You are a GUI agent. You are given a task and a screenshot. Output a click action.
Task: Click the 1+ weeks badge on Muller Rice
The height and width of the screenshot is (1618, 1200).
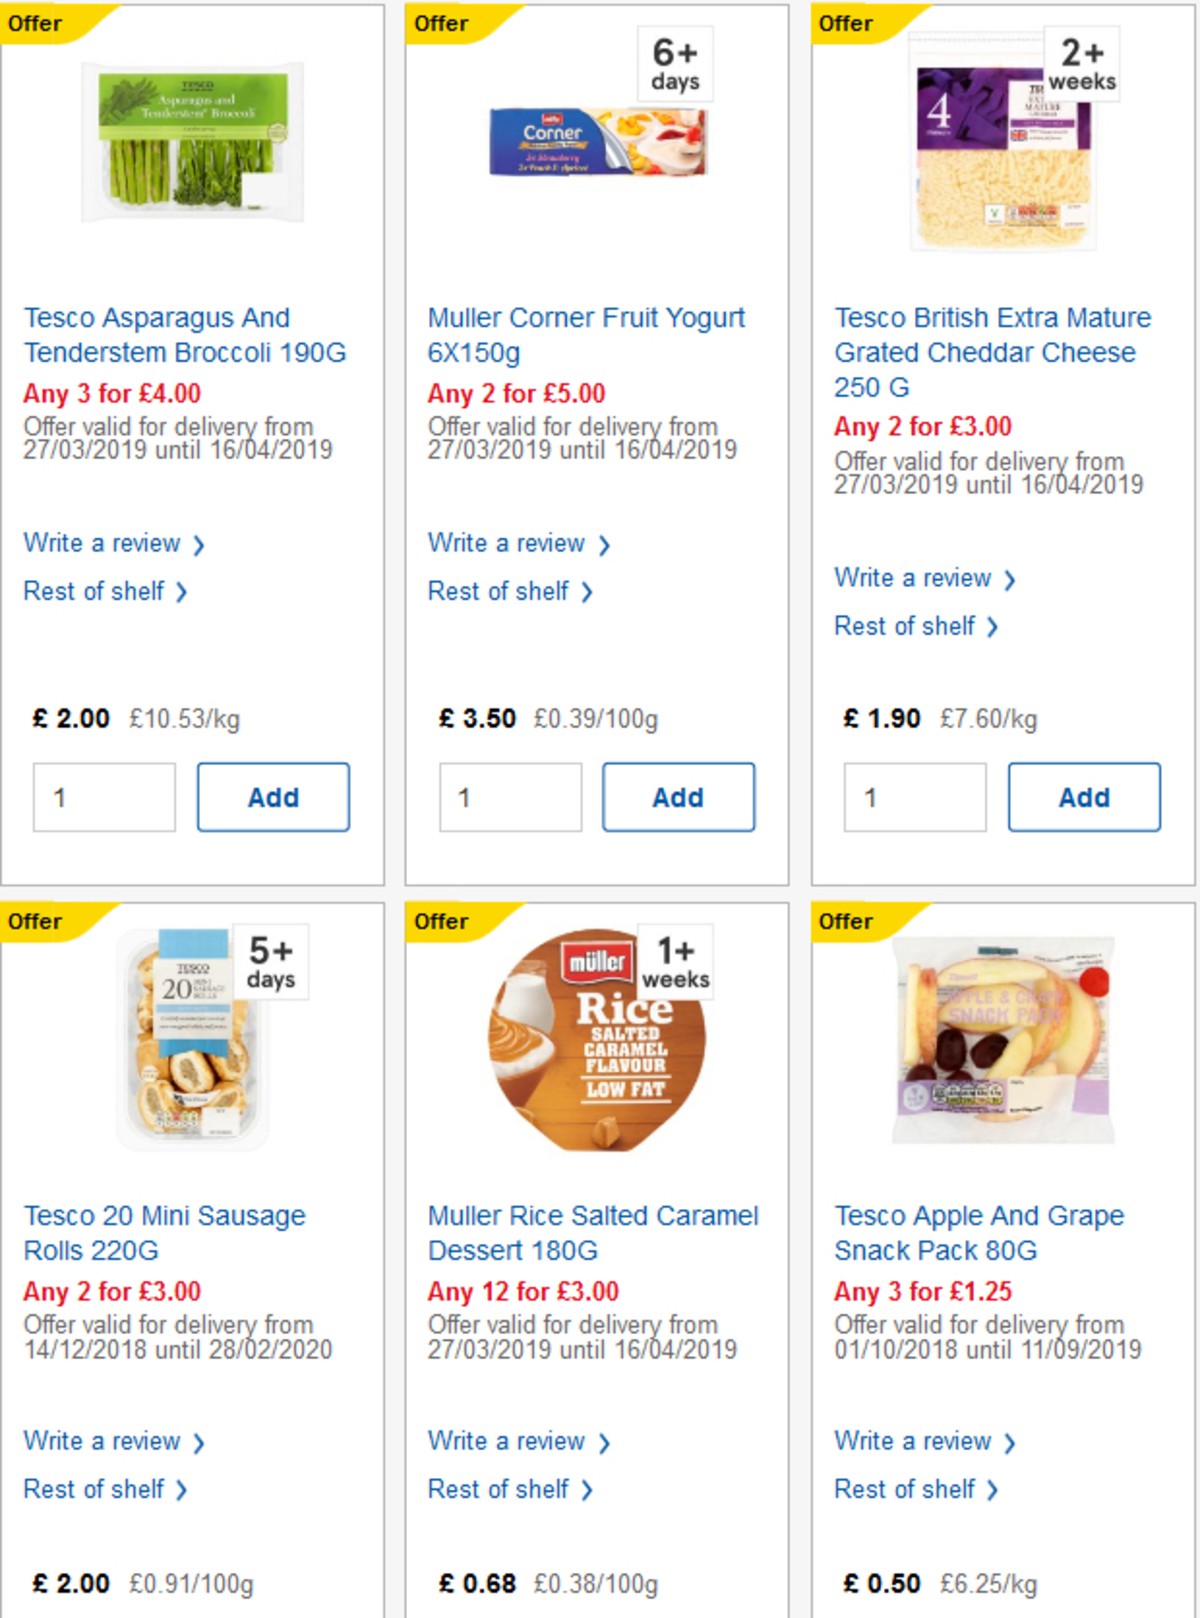click(676, 961)
